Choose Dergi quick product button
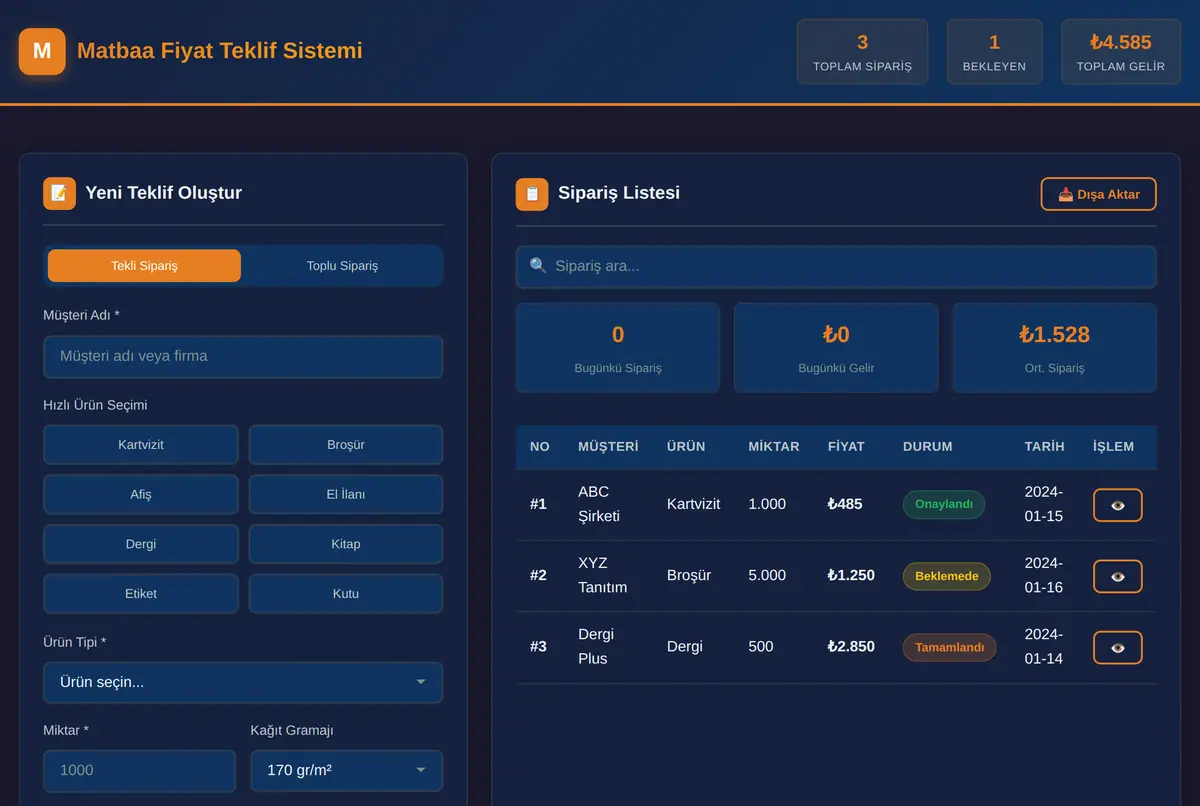 141,544
